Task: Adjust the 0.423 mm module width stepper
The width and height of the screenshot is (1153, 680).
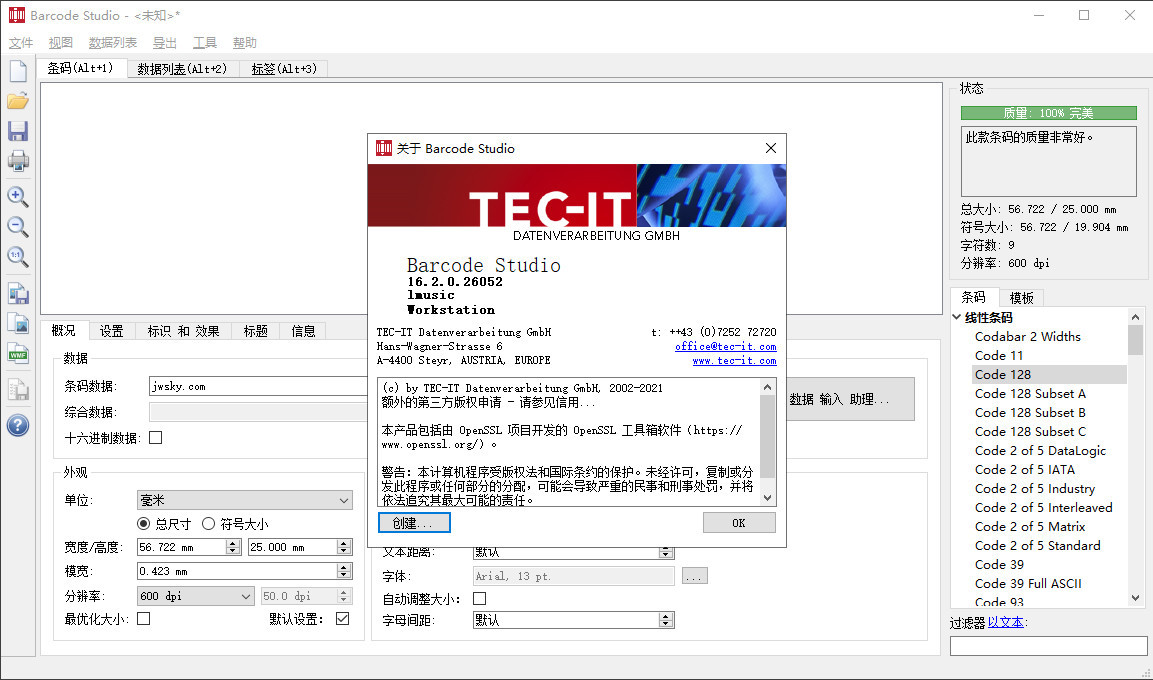Action: point(343,570)
